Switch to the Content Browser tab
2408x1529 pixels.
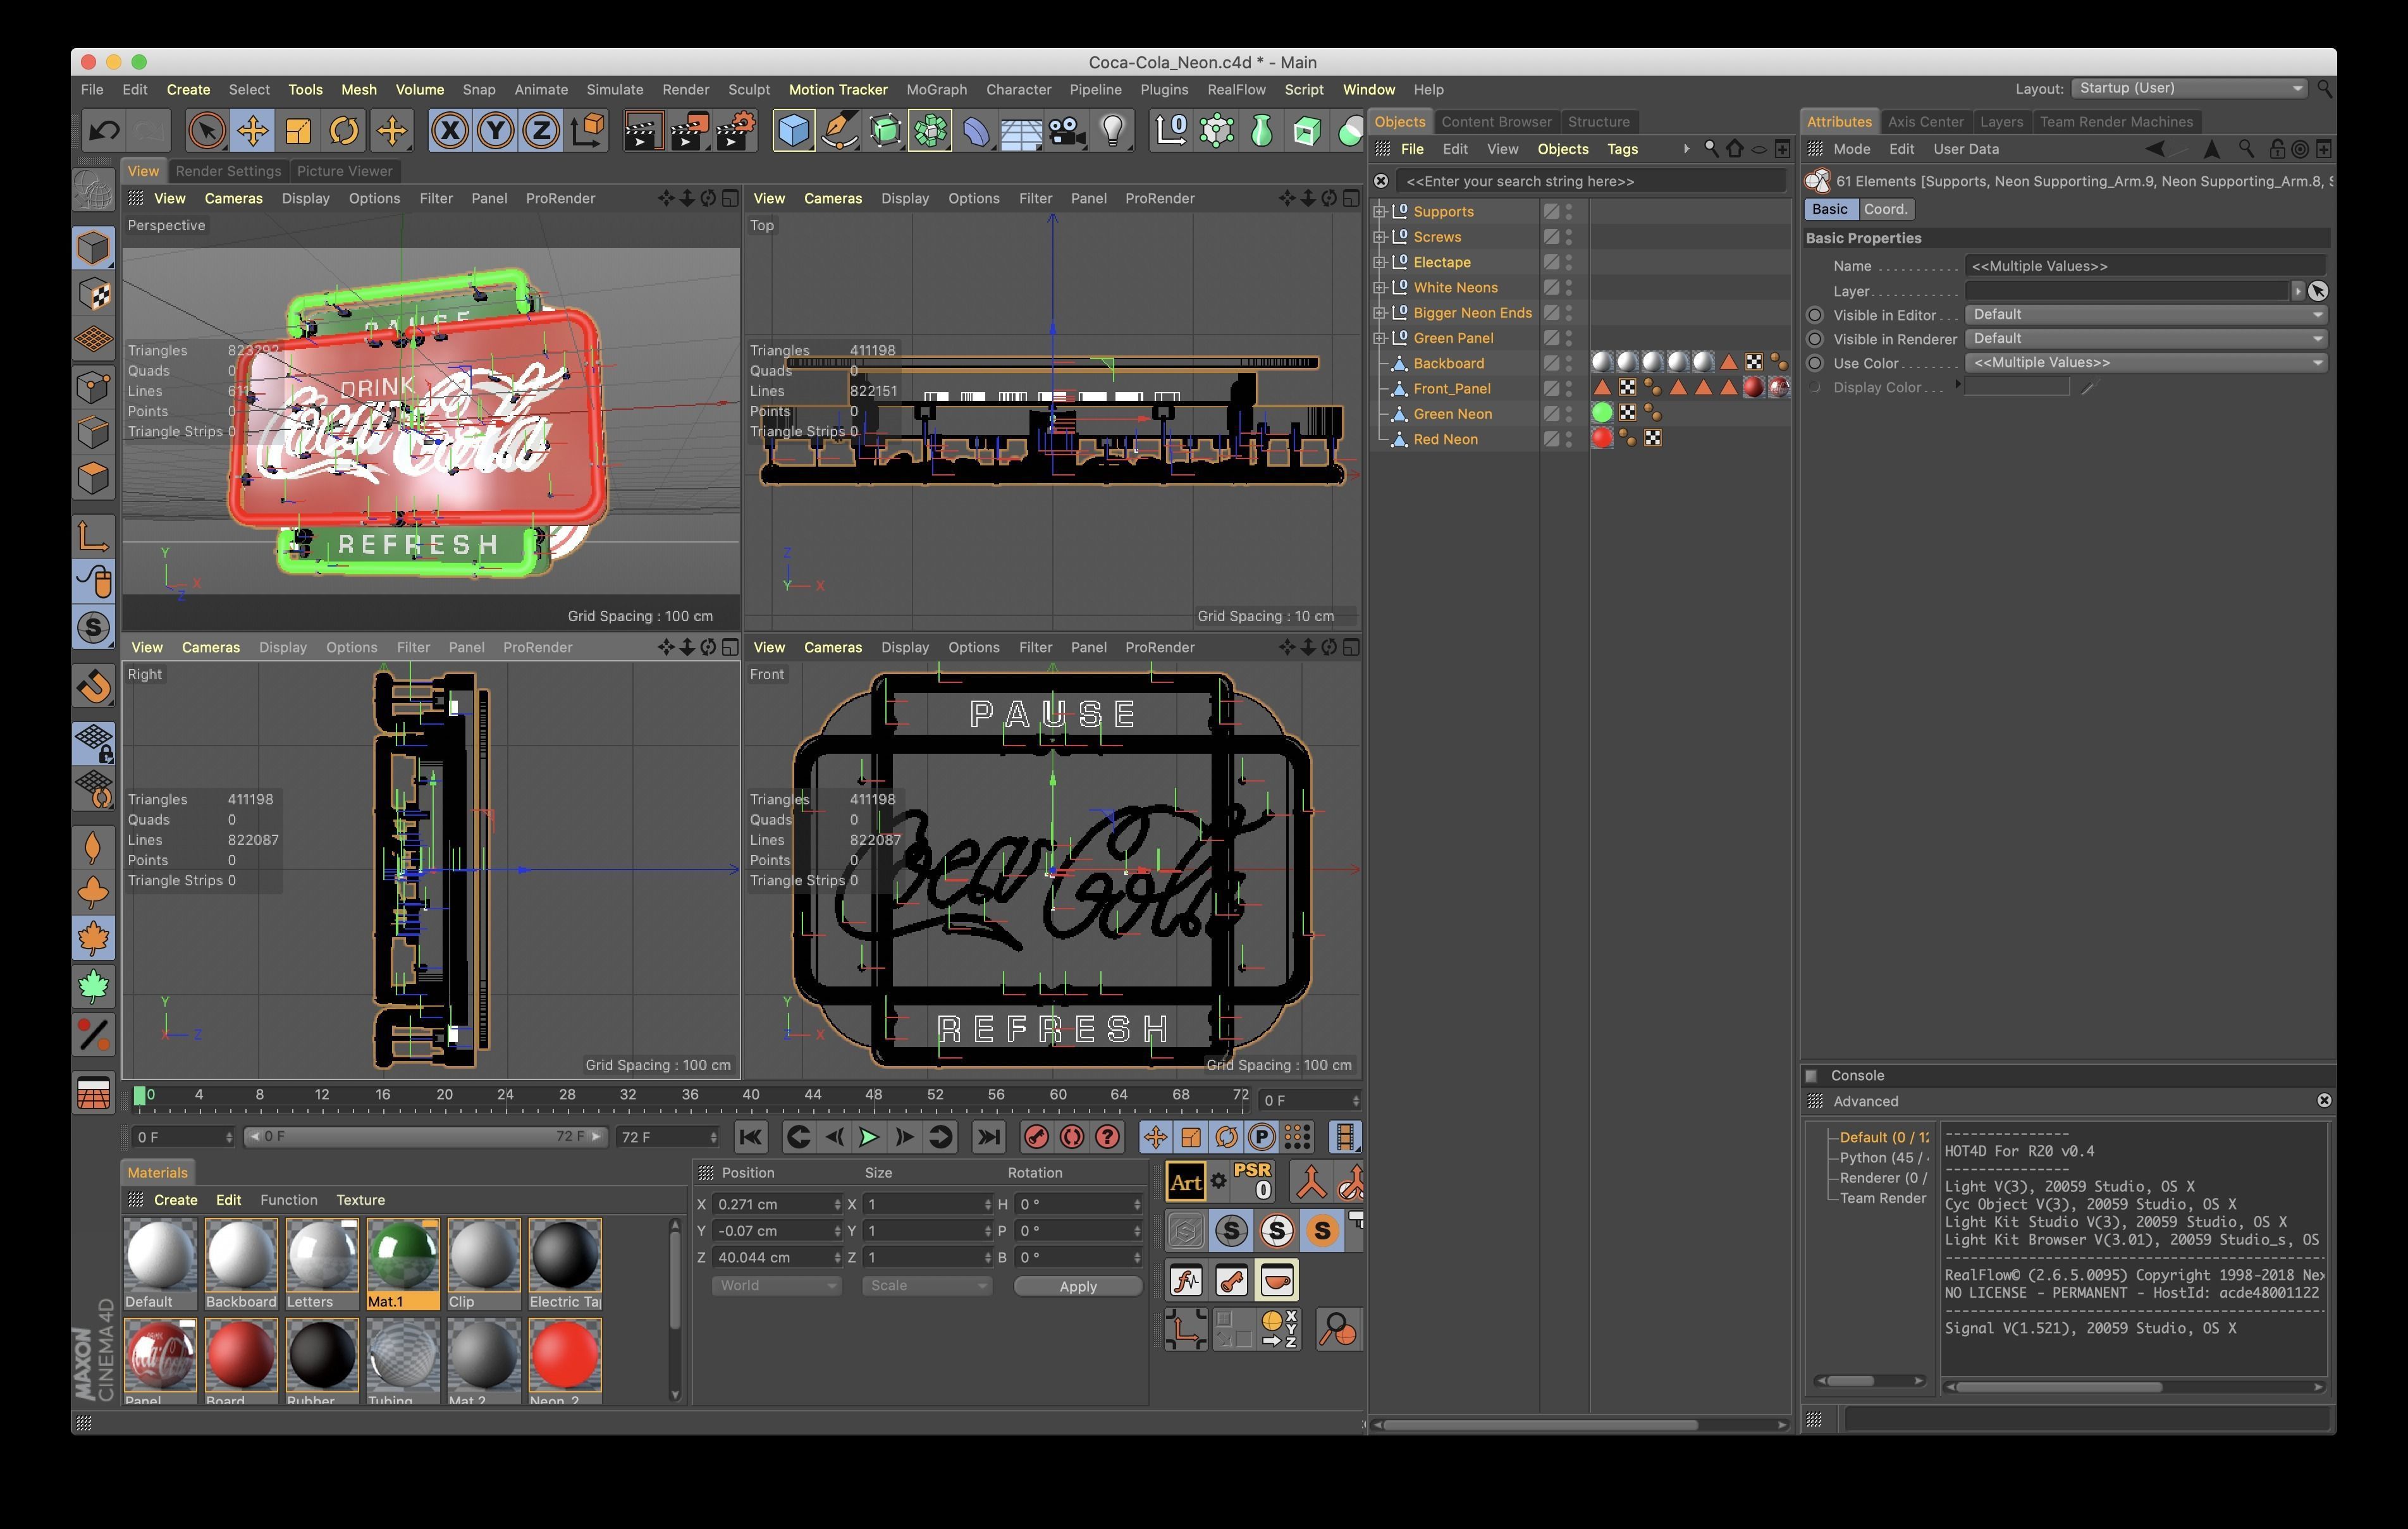point(1496,122)
